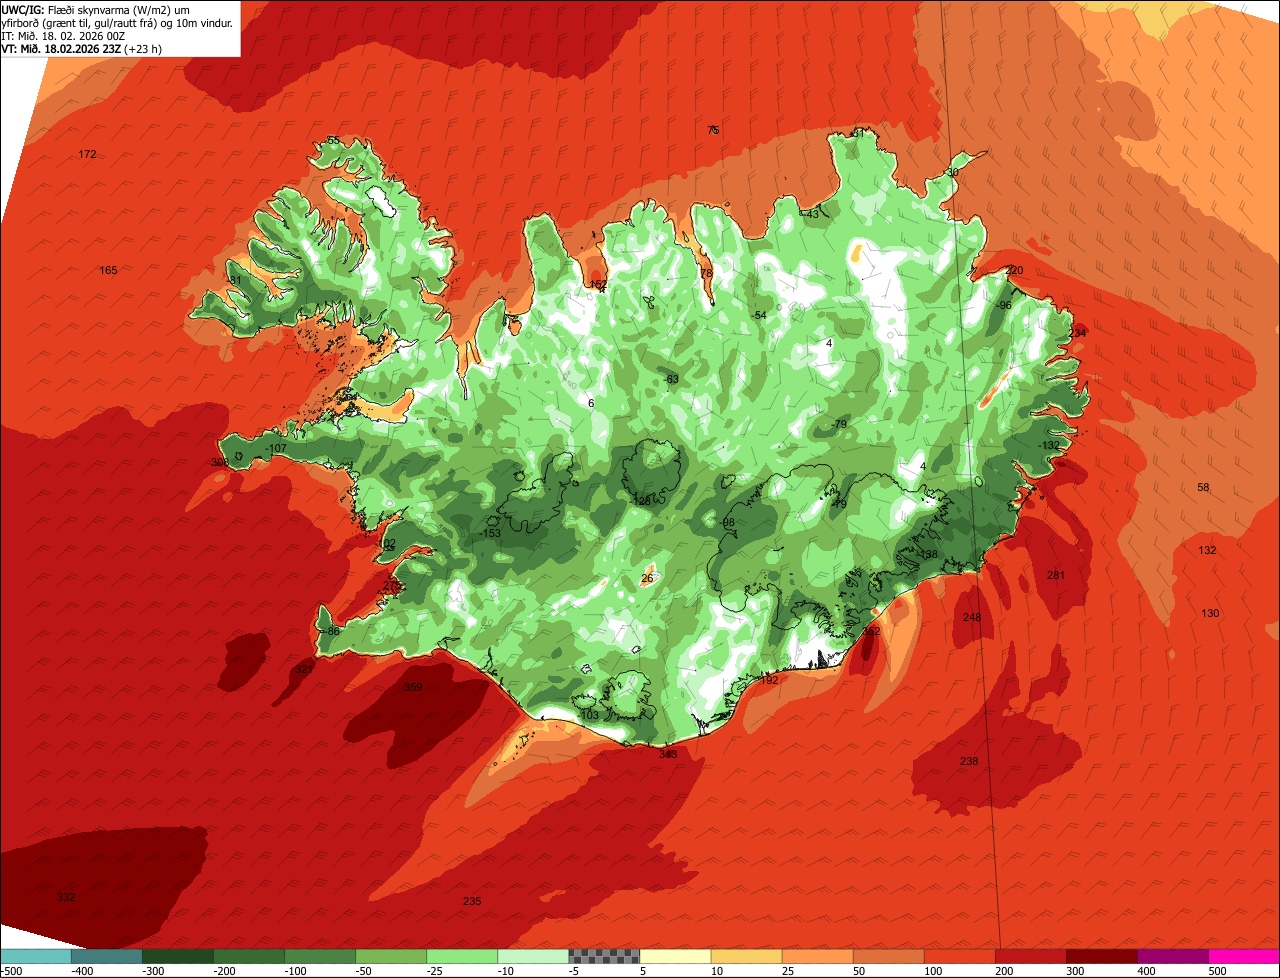
Task: Click the legend label '-200'
Action: point(225,971)
